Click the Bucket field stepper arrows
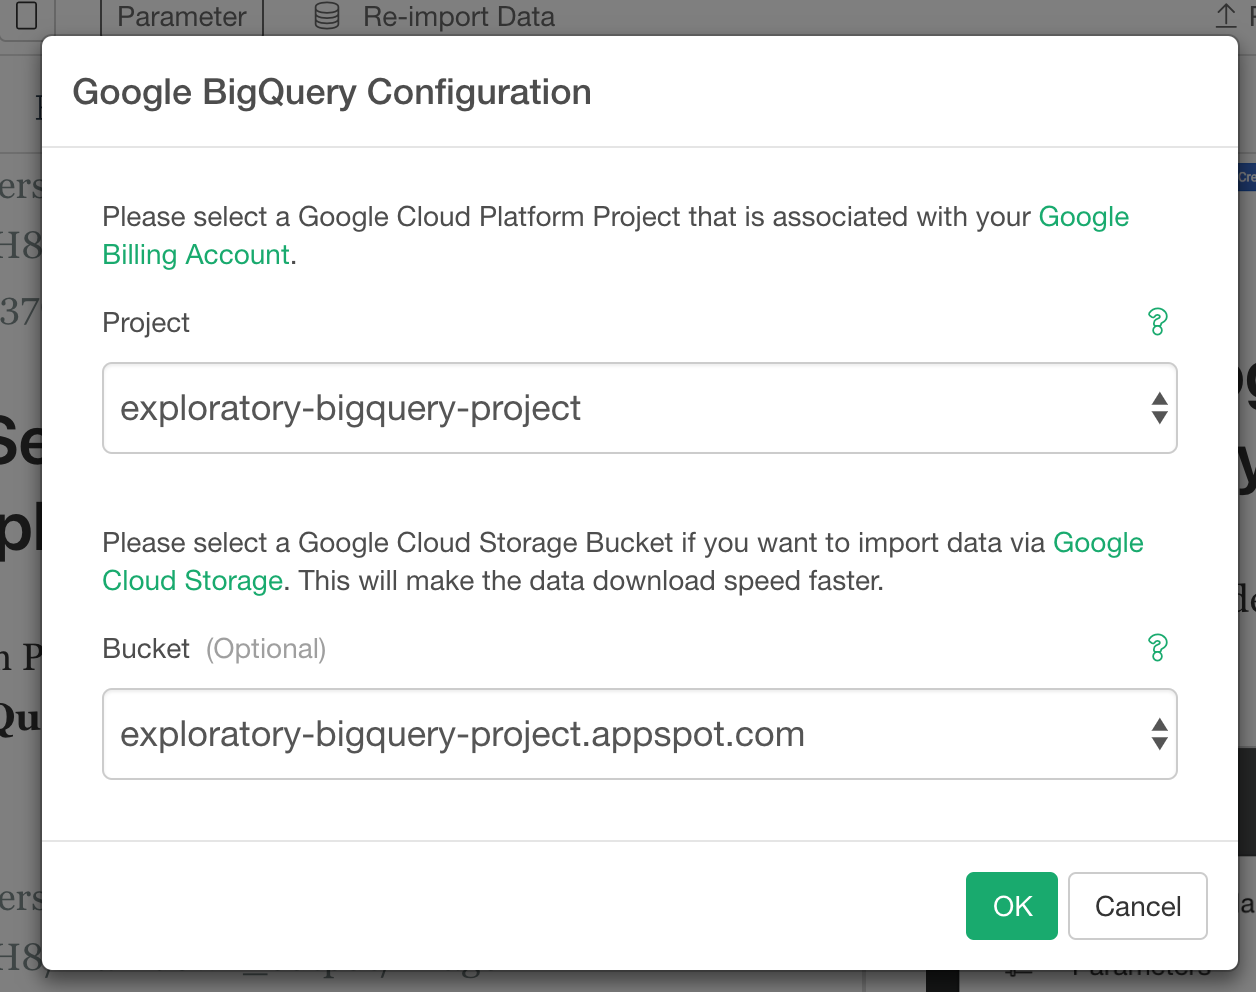 [x=1159, y=734]
